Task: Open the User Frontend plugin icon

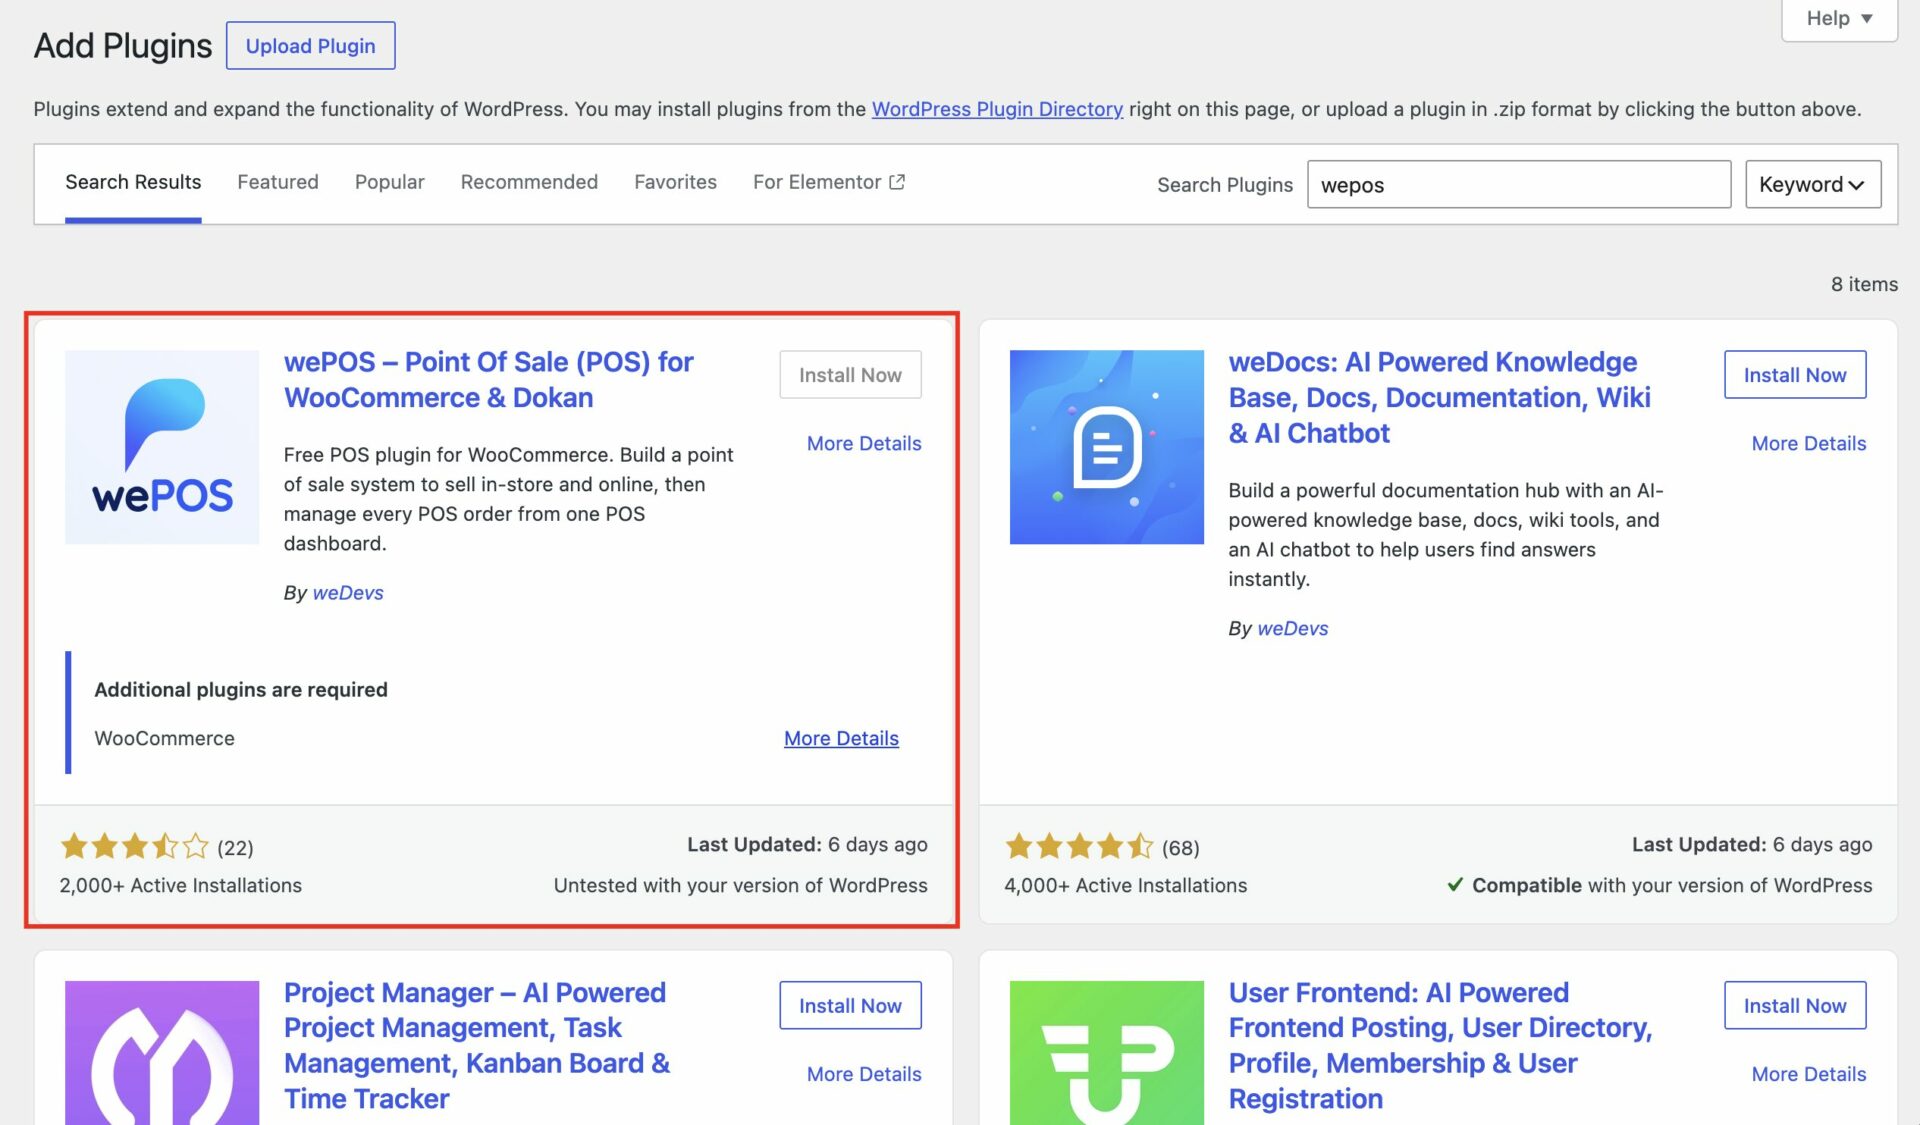Action: (x=1107, y=1053)
